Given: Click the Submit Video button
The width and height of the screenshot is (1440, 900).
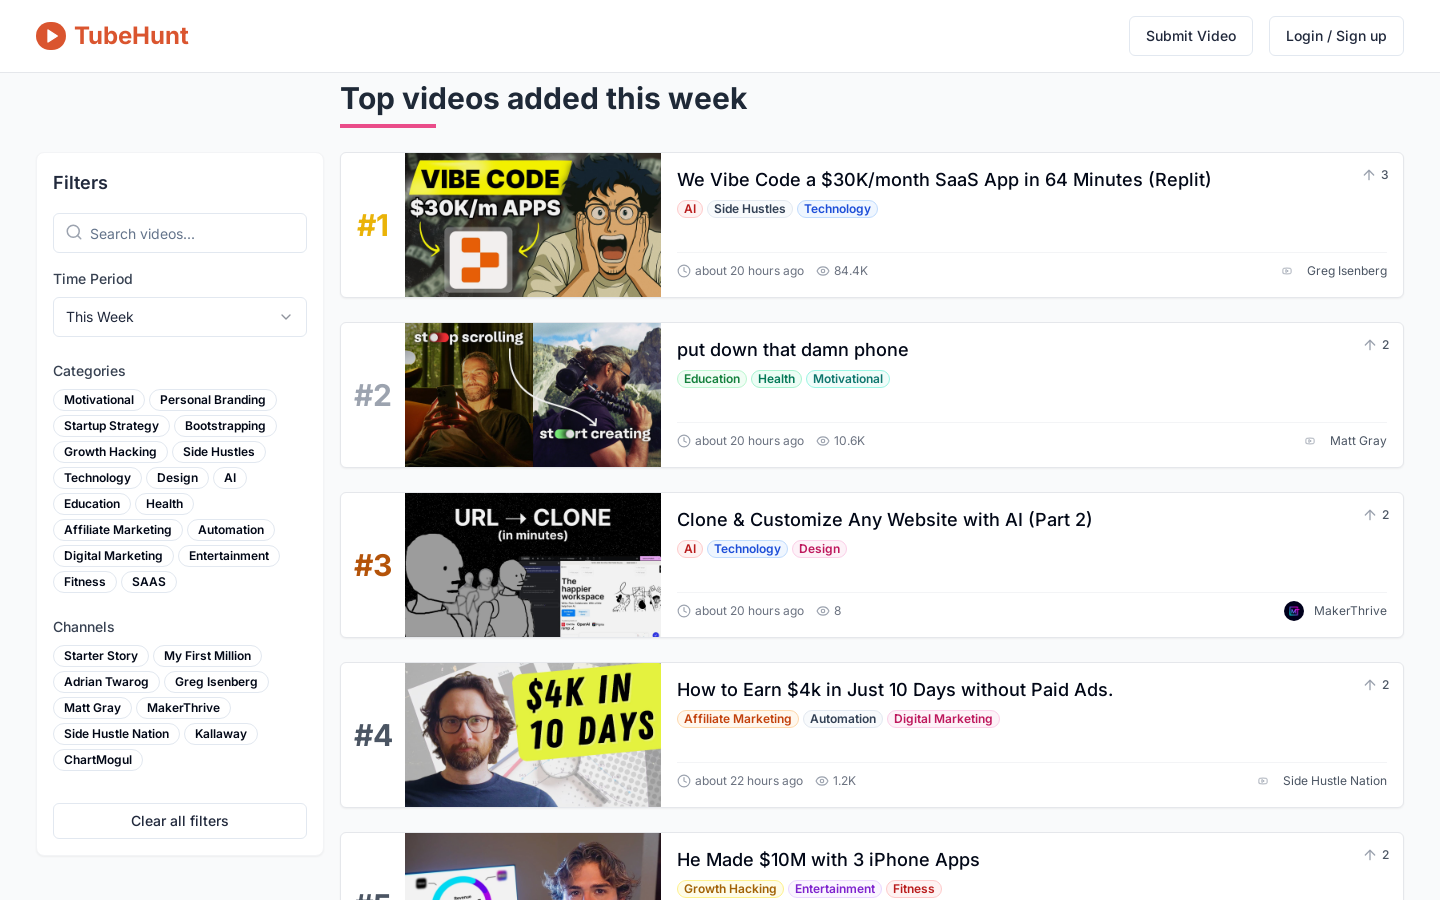Looking at the screenshot, I should click(1191, 36).
